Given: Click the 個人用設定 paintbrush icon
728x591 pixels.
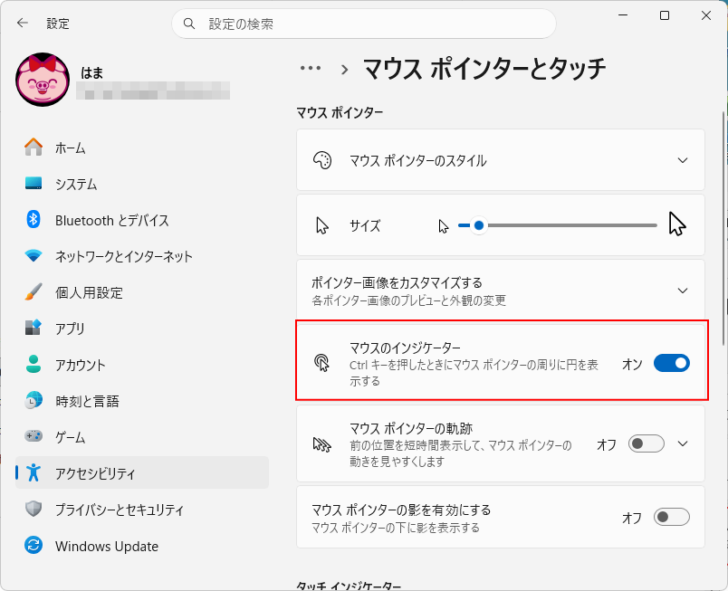Looking at the screenshot, I should click(x=33, y=292).
